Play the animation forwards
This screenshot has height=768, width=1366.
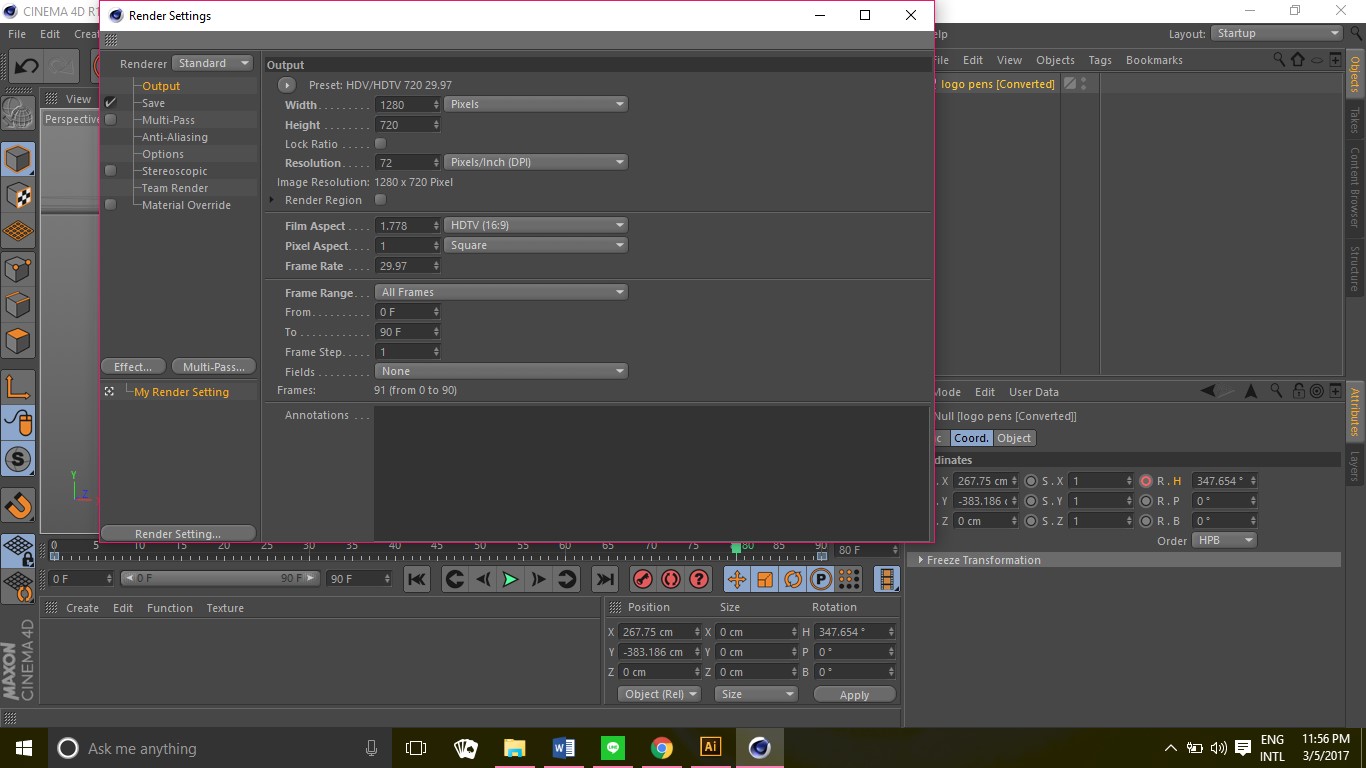511,579
